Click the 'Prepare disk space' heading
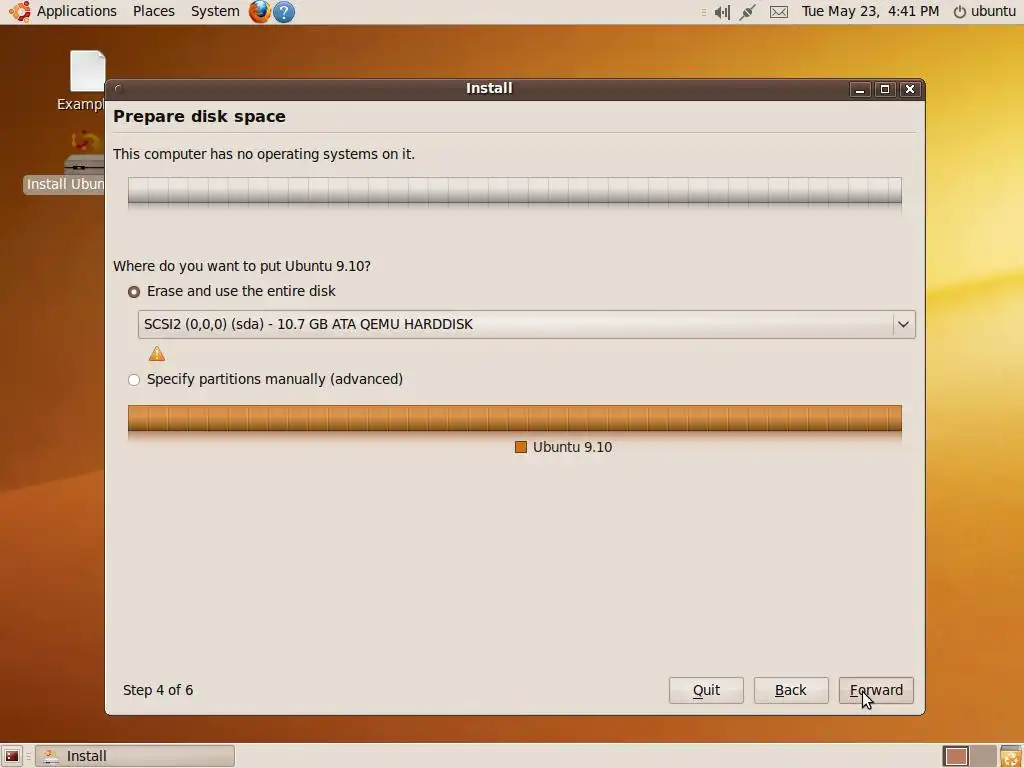 pyautogui.click(x=199, y=116)
